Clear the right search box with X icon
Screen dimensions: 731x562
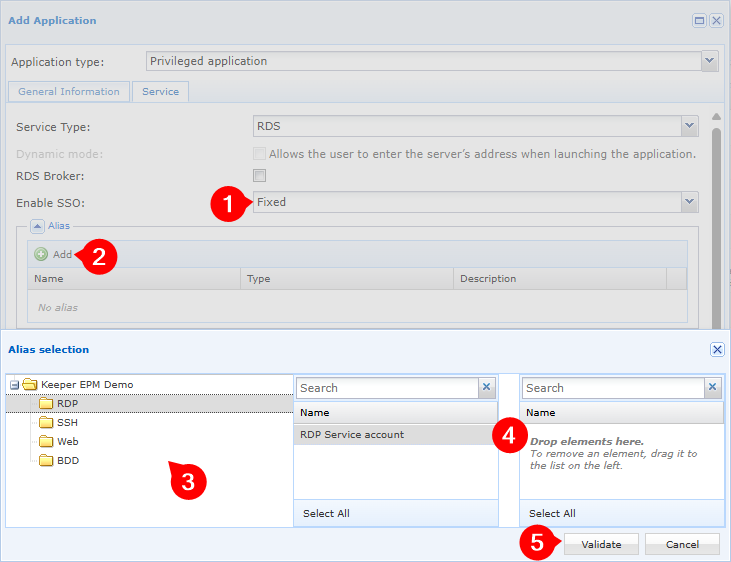pos(712,387)
